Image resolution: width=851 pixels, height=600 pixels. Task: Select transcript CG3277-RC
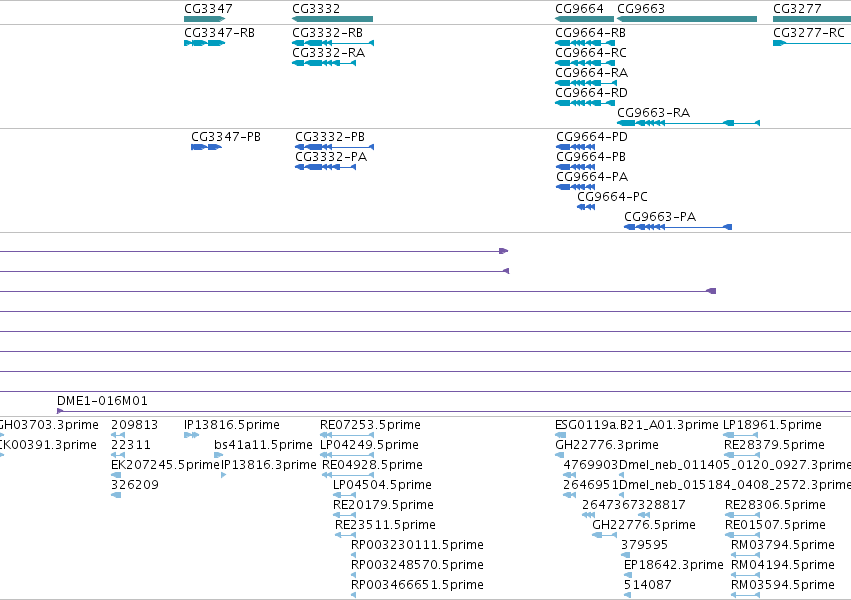pos(809,33)
